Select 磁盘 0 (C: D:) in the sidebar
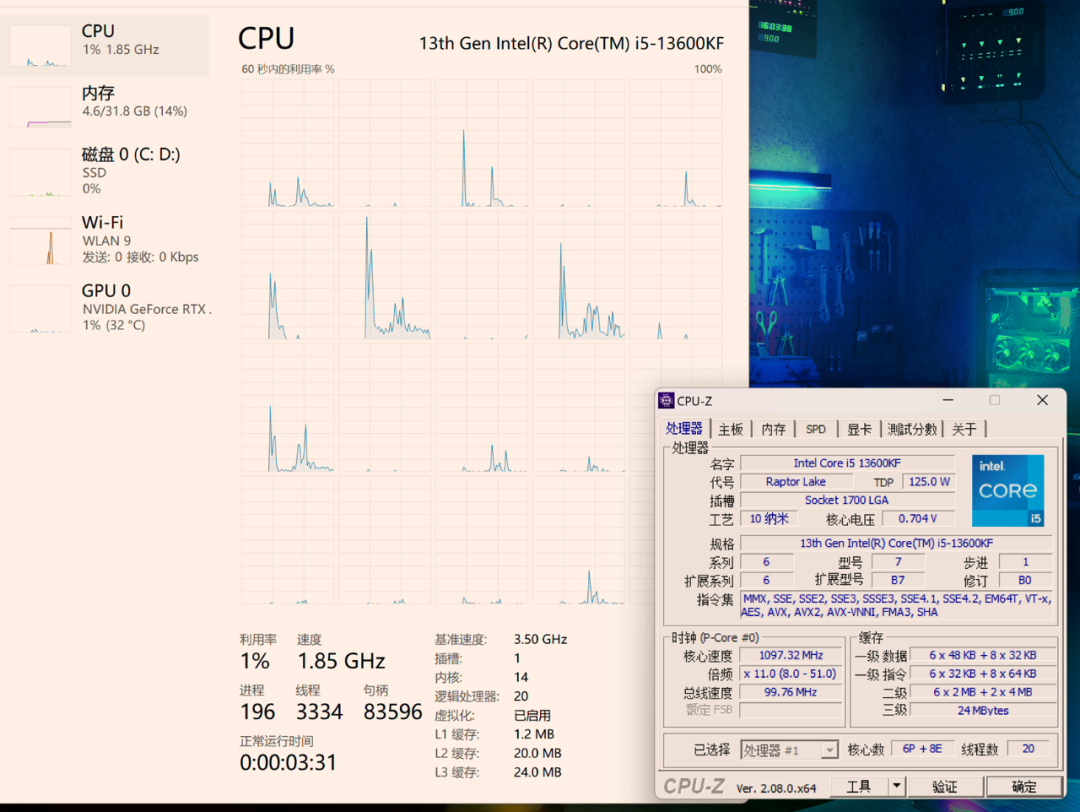The width and height of the screenshot is (1080, 812). [105, 171]
